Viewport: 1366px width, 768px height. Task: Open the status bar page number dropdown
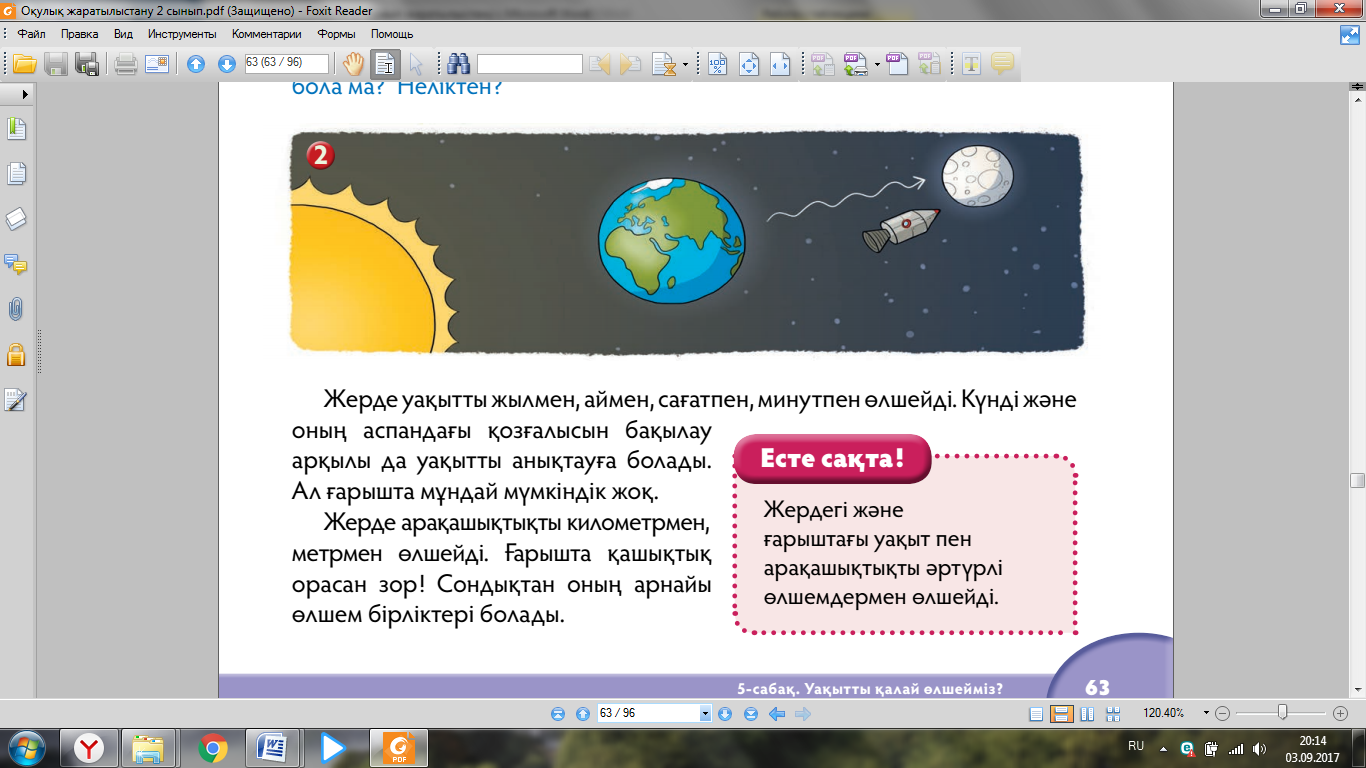click(x=705, y=714)
